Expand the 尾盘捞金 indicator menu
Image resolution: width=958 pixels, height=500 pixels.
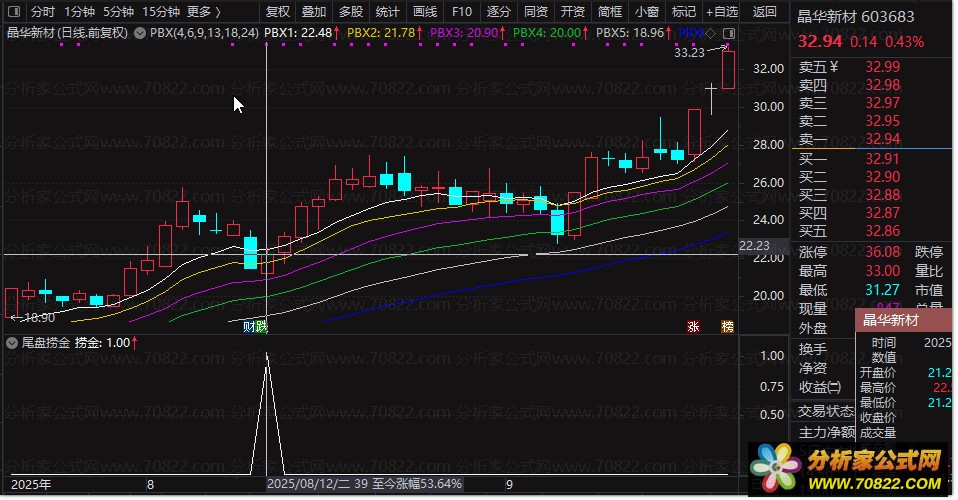click(11, 342)
